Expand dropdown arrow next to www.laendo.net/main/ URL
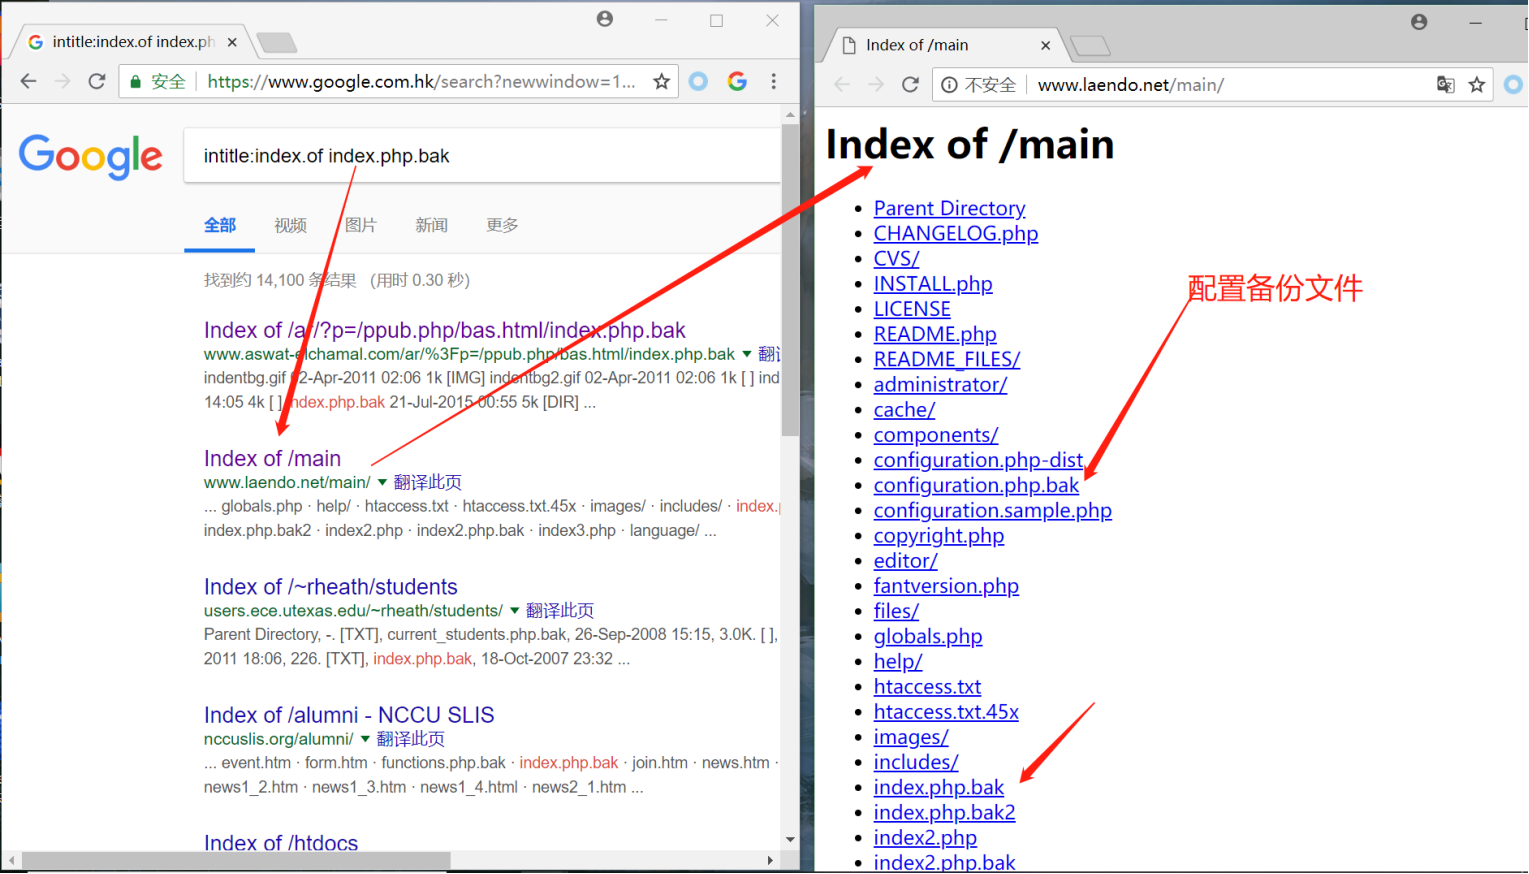 (x=382, y=482)
